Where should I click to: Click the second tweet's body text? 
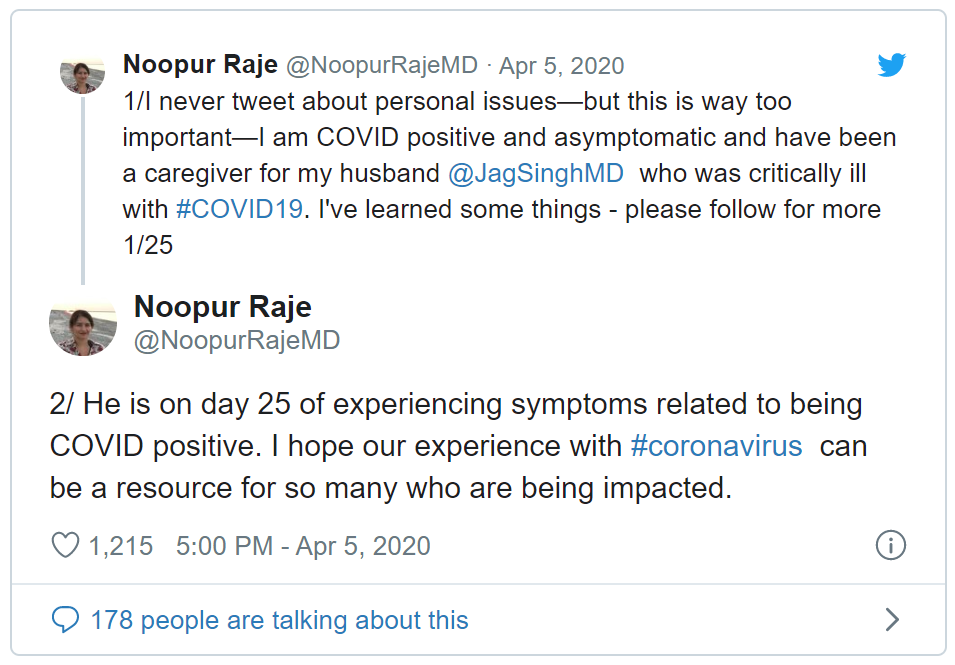coord(450,446)
